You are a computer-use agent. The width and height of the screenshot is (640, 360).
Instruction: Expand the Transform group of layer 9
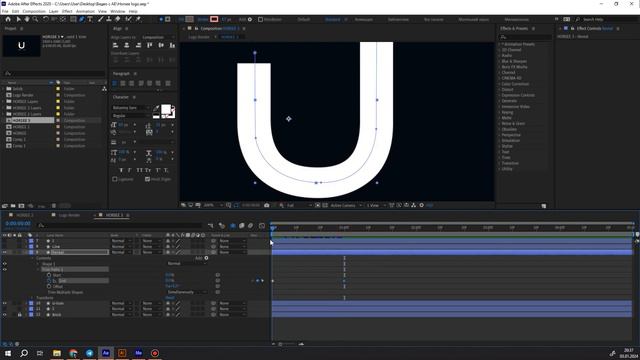[33, 298]
